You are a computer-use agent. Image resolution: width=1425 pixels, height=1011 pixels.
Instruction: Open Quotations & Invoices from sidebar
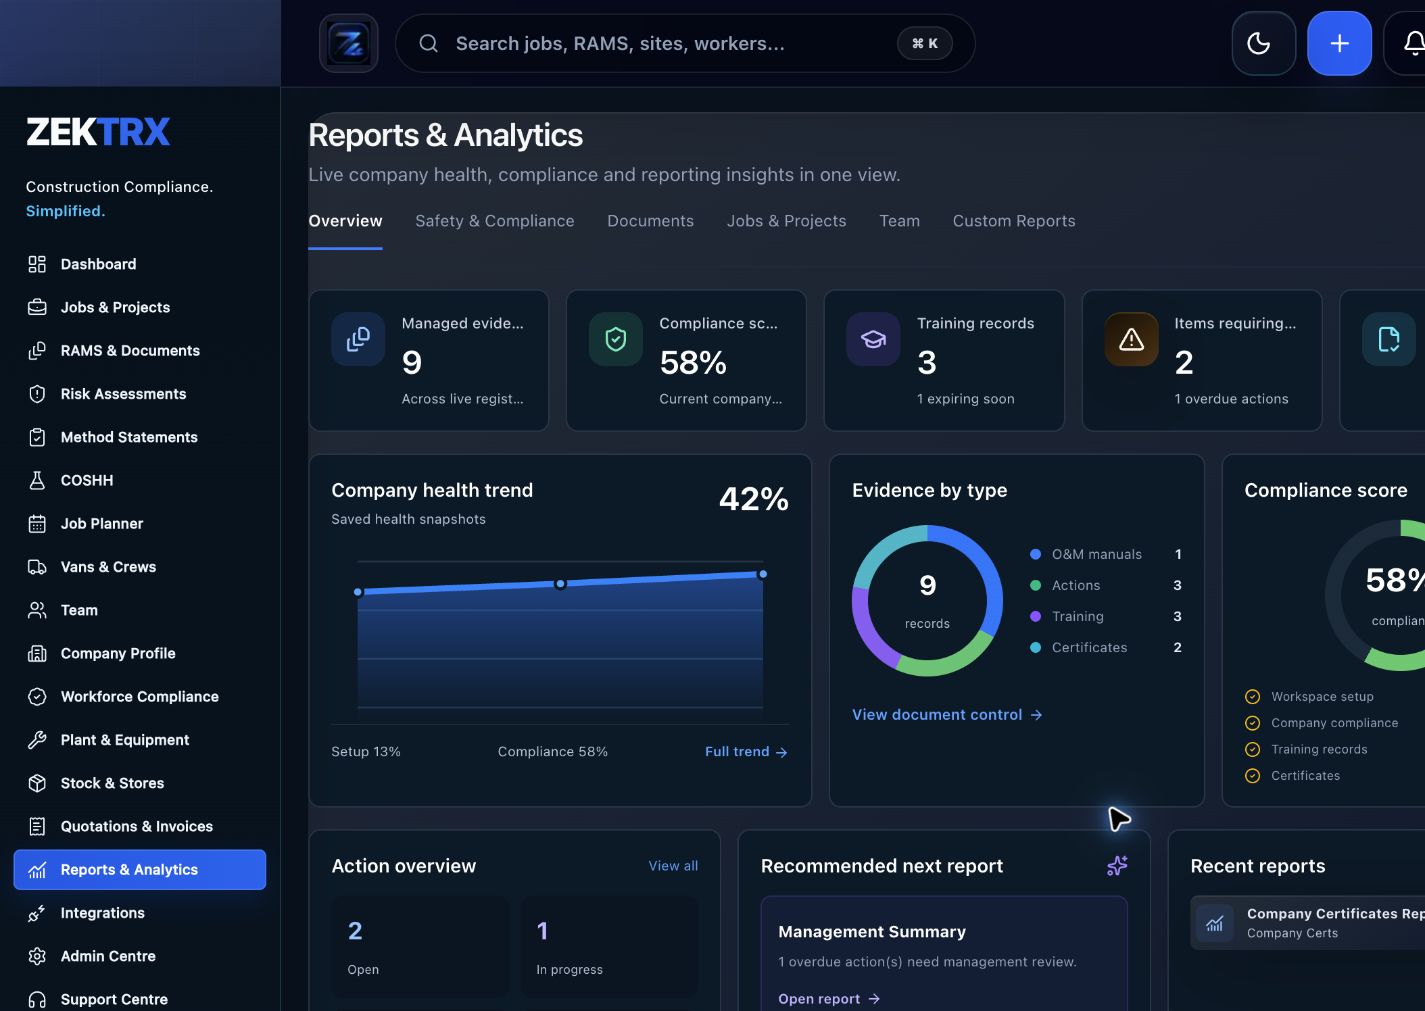(x=140, y=826)
